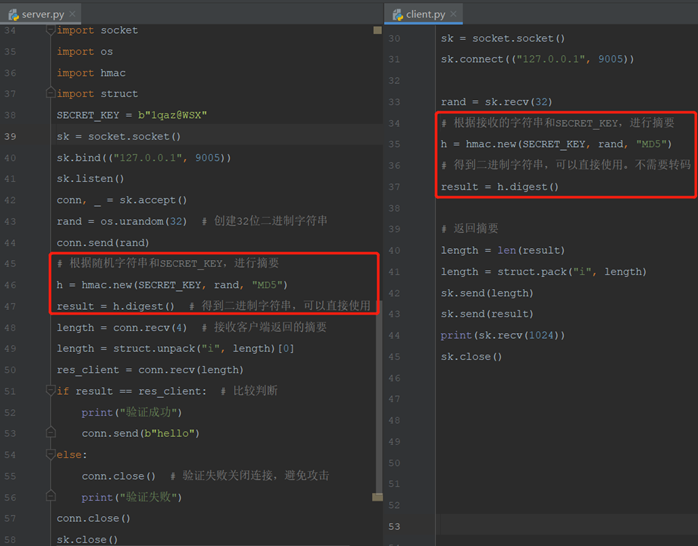The image size is (698, 546).
Task: Click line number 39 in server.py gutter
Action: [11, 136]
